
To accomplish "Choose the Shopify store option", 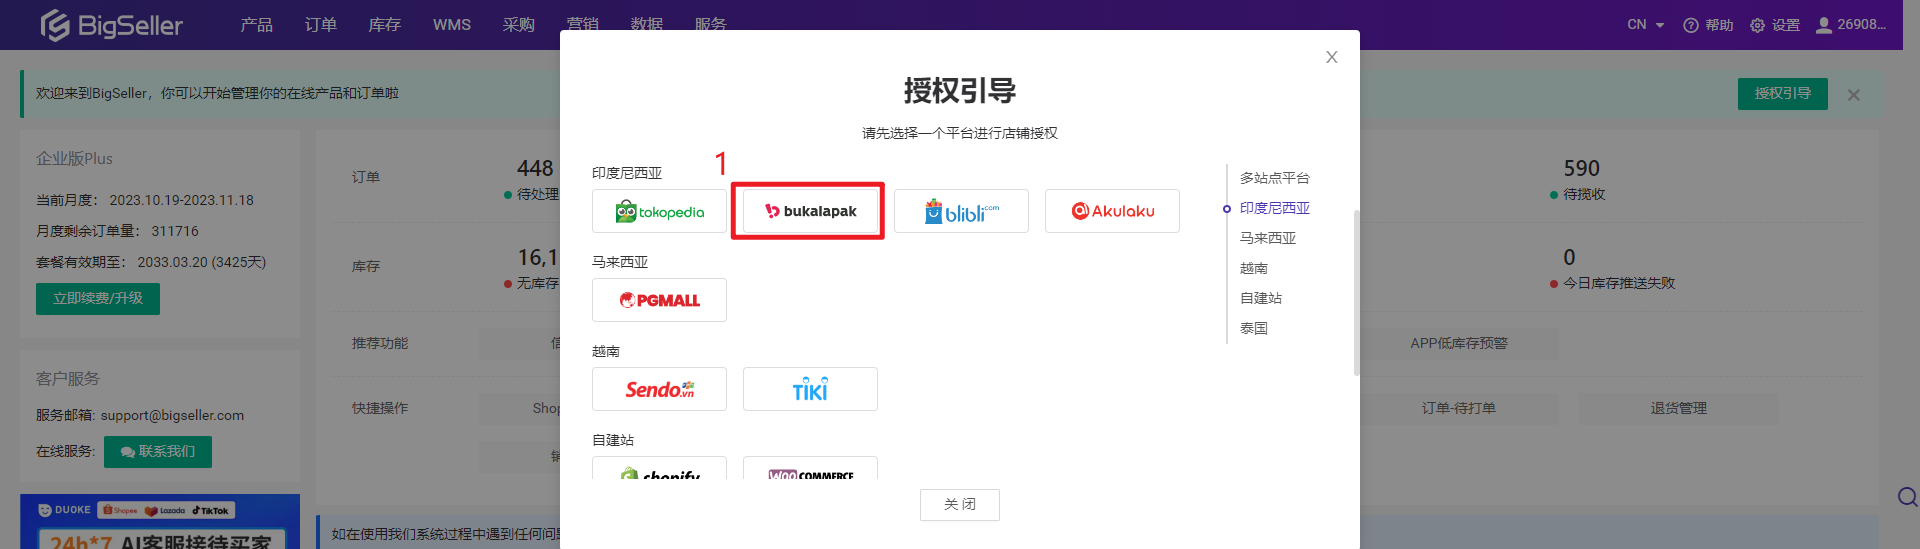I will click(659, 468).
